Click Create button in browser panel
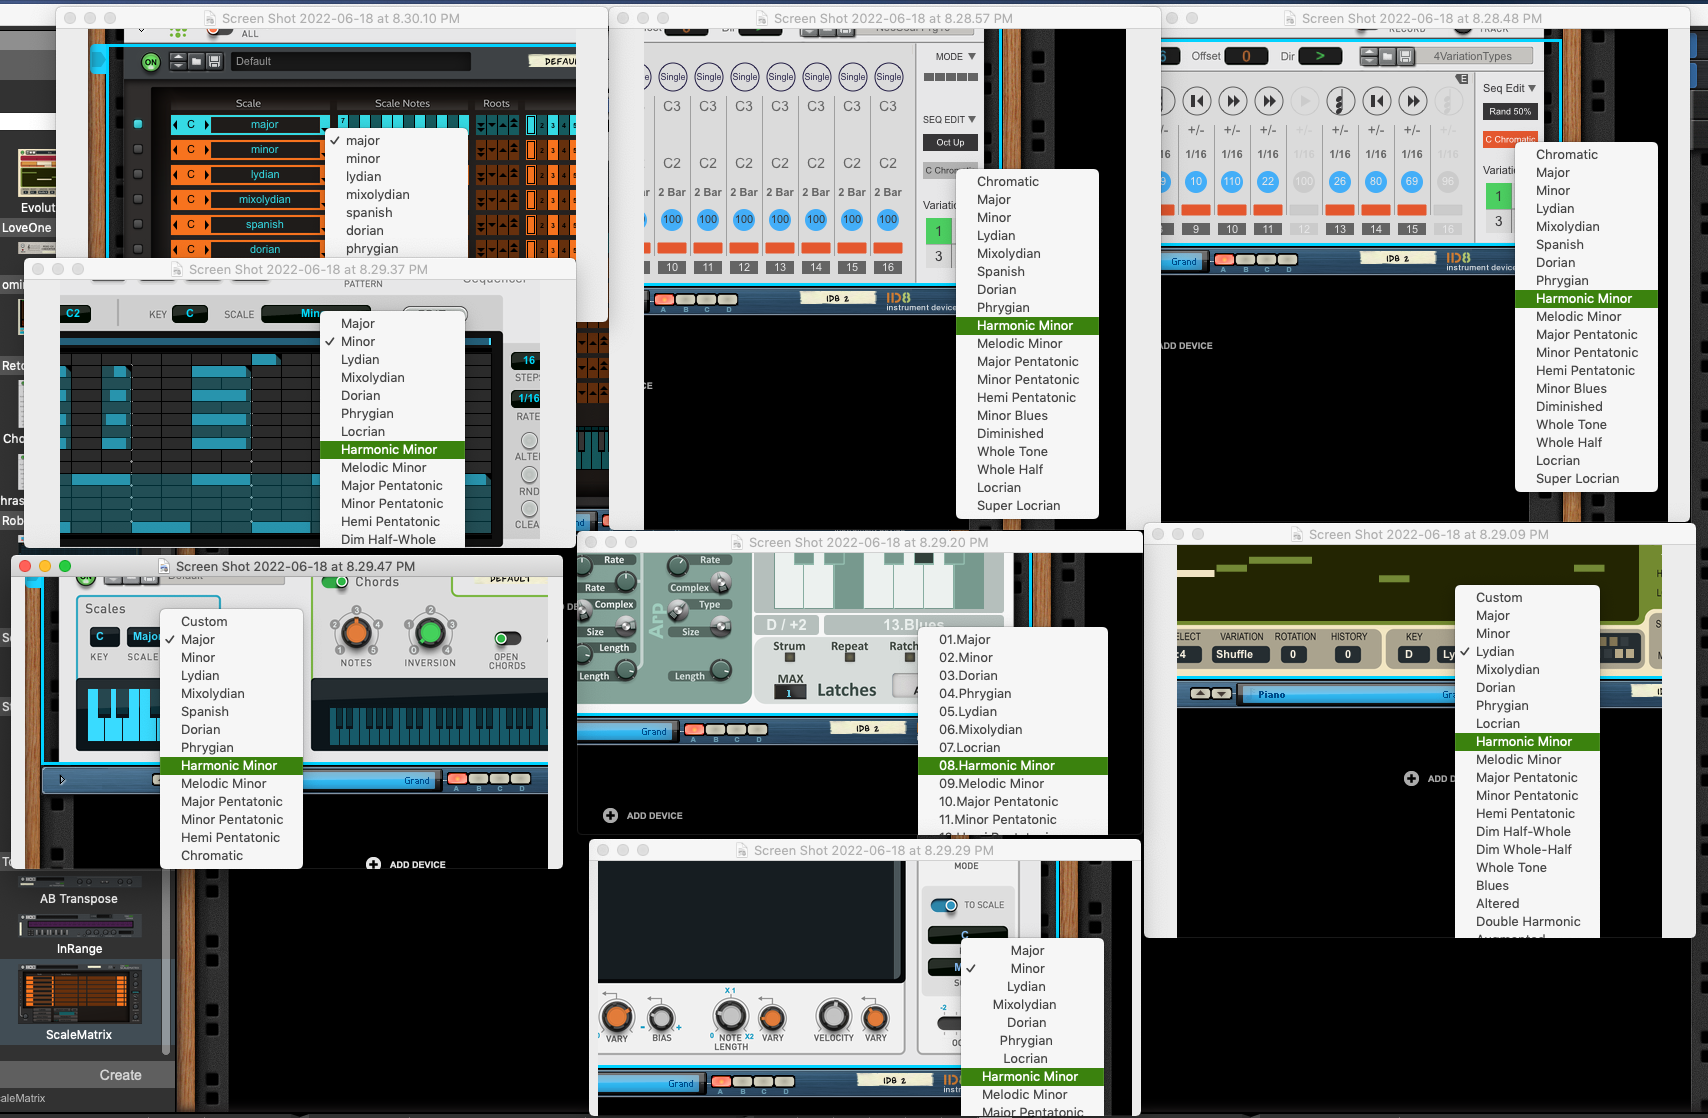The width and height of the screenshot is (1708, 1118). pos(120,1076)
